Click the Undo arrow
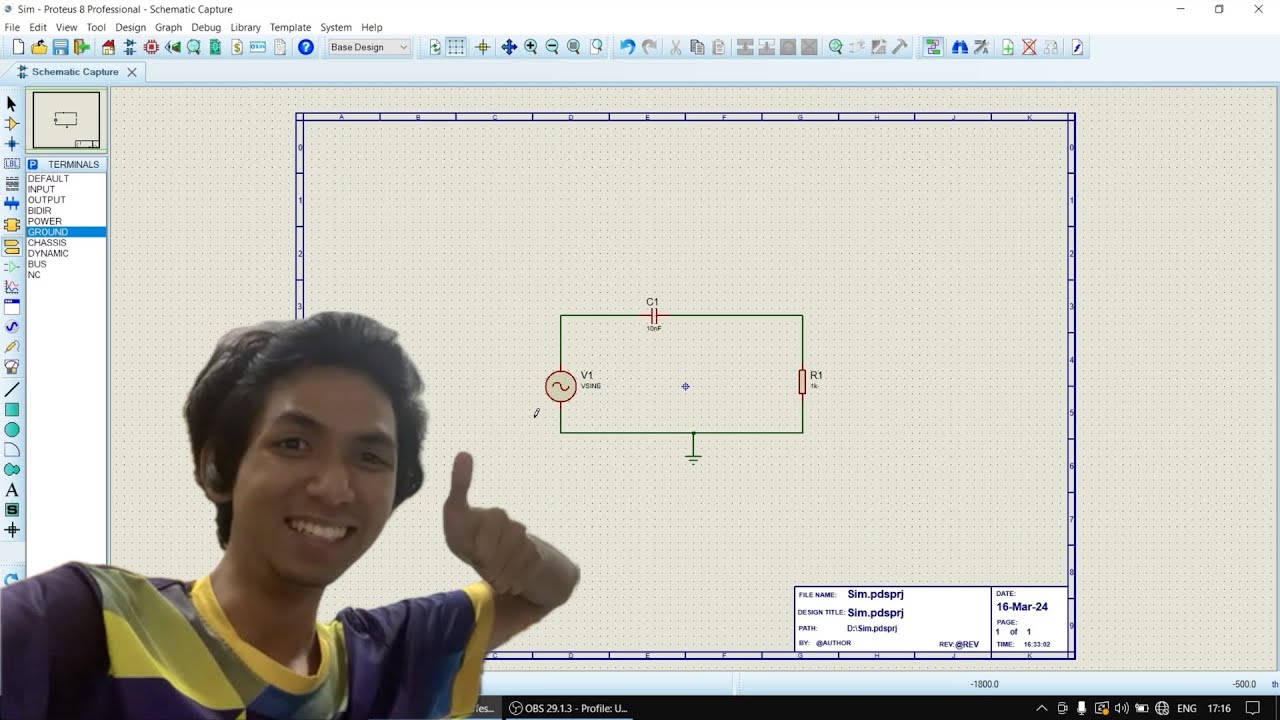Image resolution: width=1280 pixels, height=720 pixels. 627,47
